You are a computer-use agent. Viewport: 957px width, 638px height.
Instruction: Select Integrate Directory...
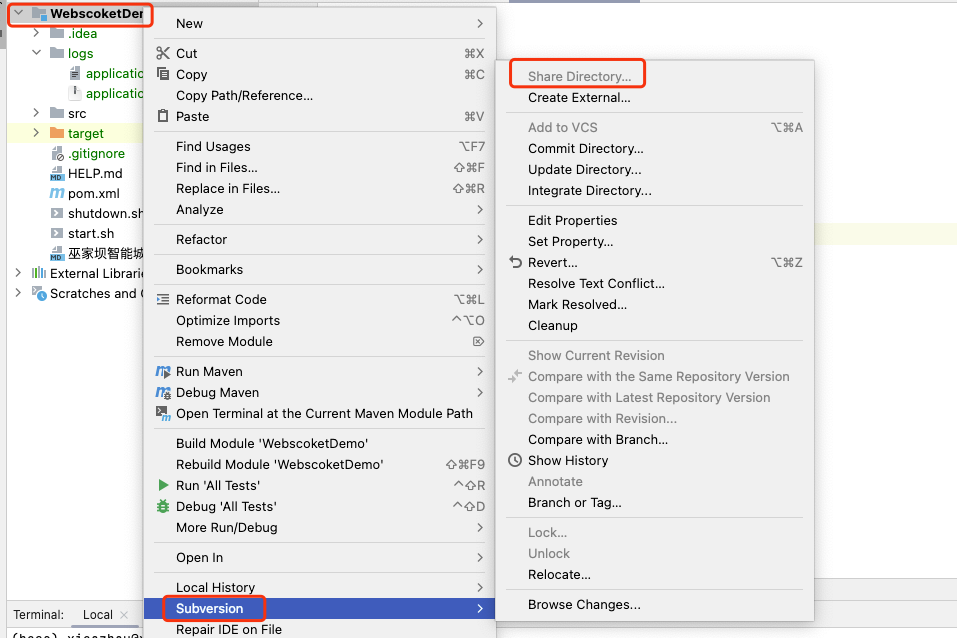click(590, 190)
